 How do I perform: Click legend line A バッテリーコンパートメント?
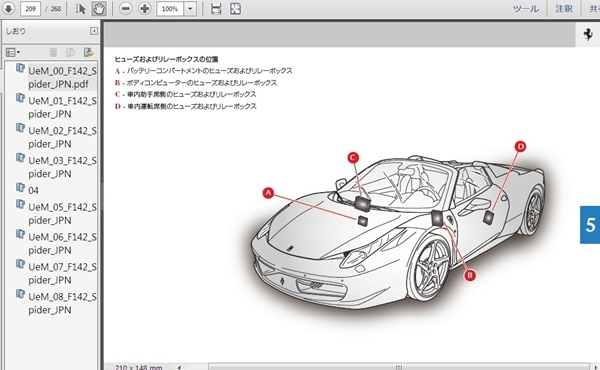pyautogui.click(x=204, y=71)
